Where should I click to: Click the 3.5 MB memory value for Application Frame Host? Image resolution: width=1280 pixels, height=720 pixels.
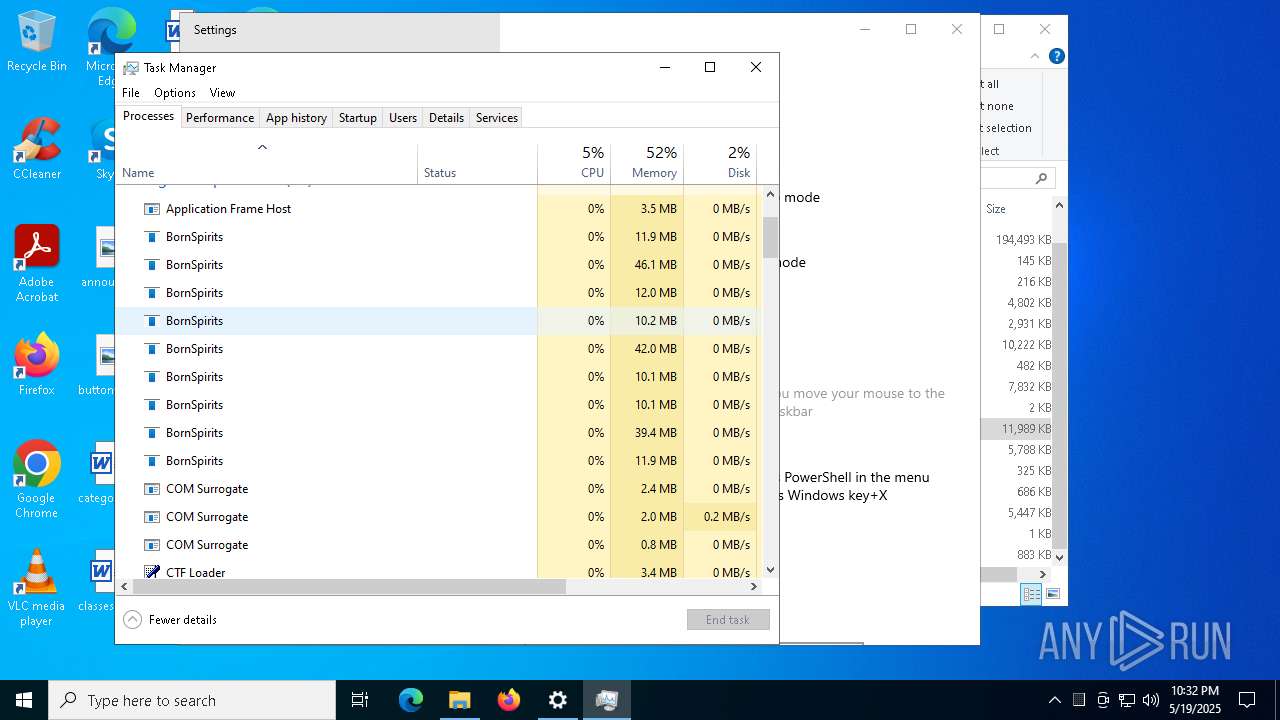pos(658,209)
